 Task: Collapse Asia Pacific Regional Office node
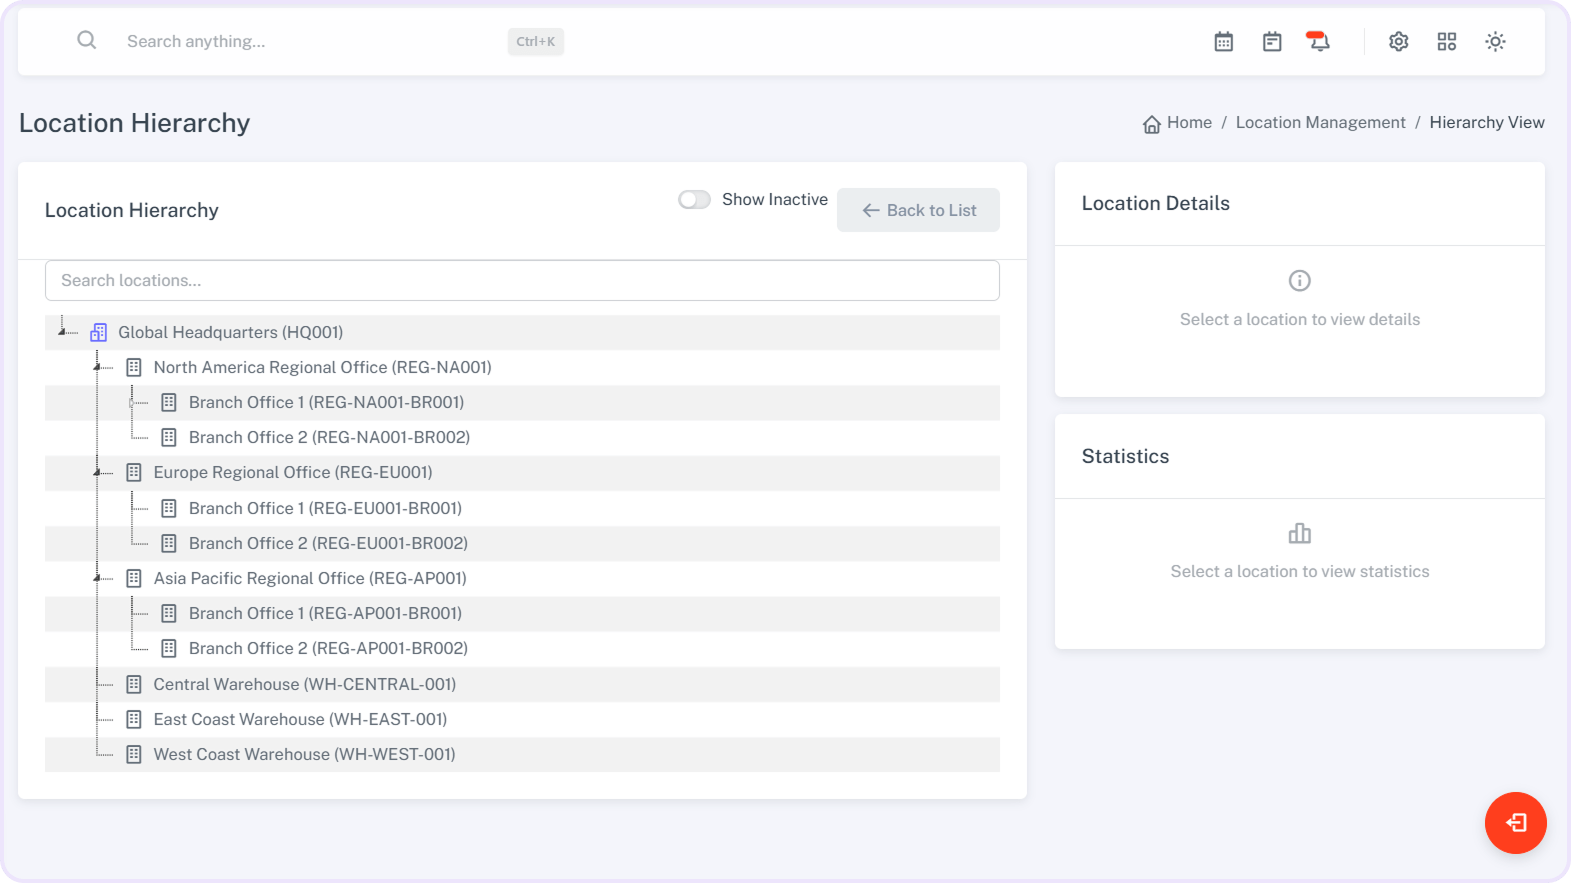(x=98, y=578)
